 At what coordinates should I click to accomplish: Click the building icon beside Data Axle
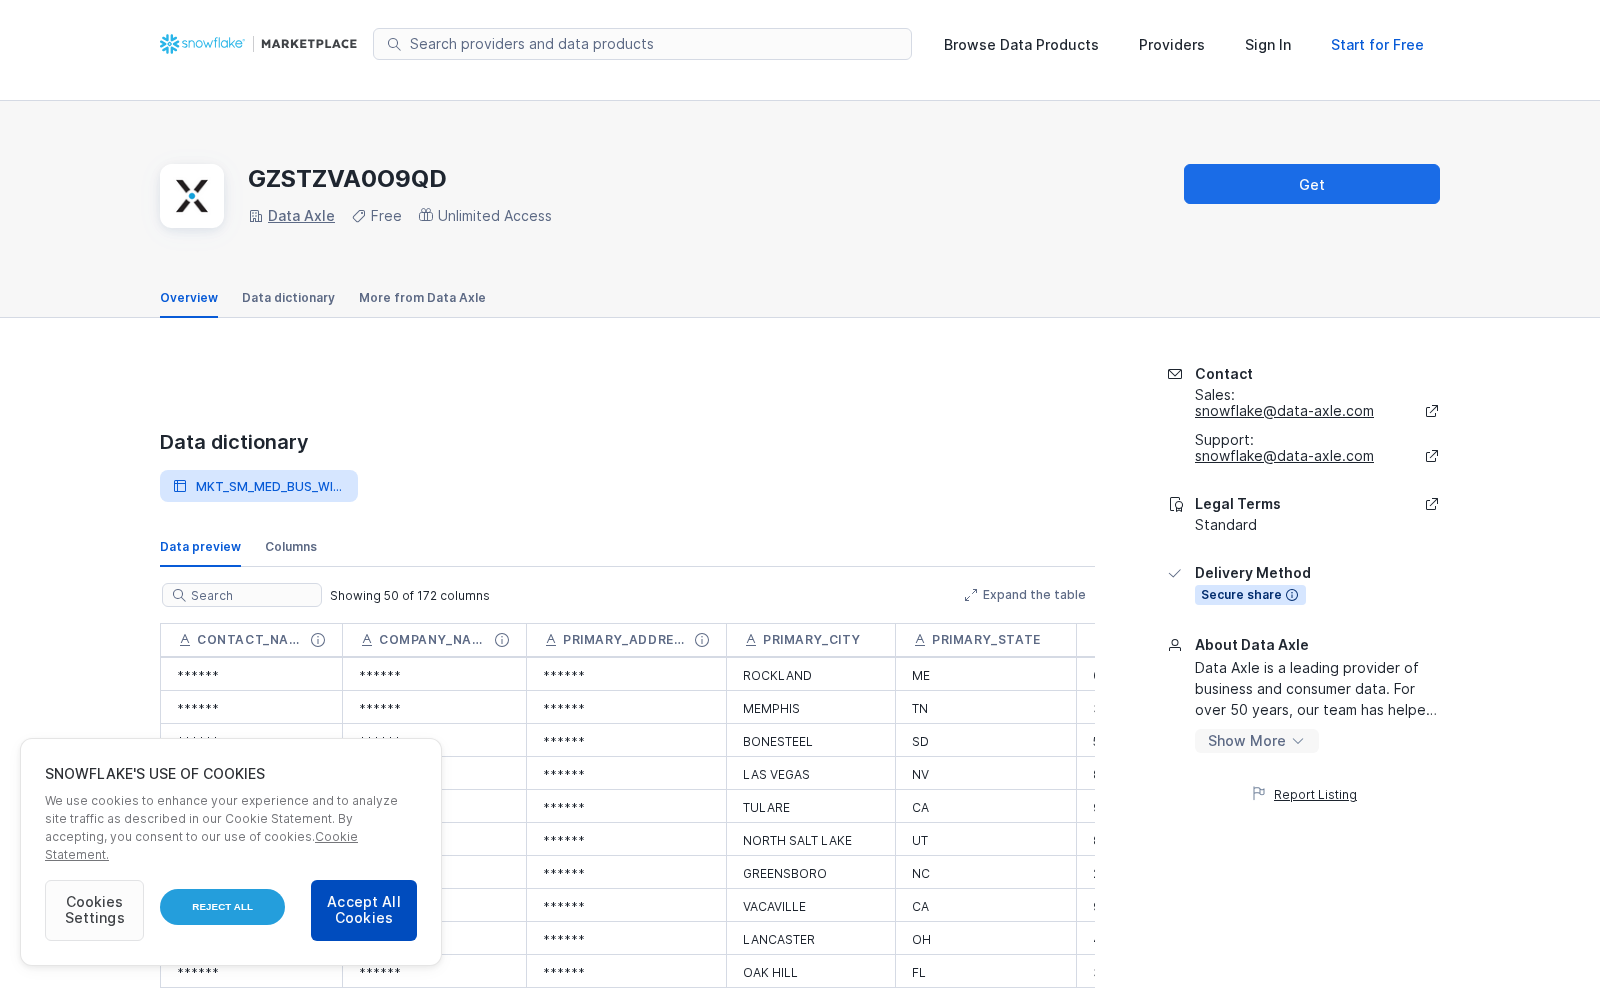click(256, 216)
